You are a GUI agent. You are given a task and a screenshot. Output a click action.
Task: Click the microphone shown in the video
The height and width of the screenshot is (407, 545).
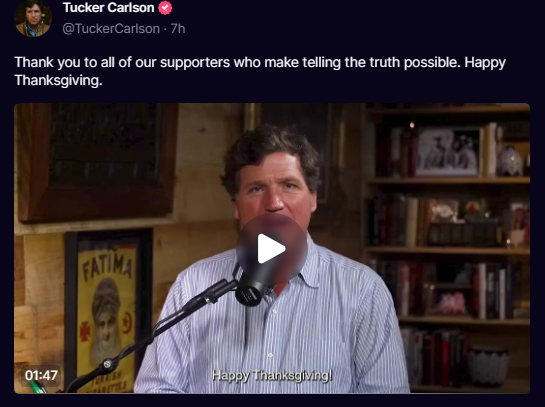pos(251,287)
